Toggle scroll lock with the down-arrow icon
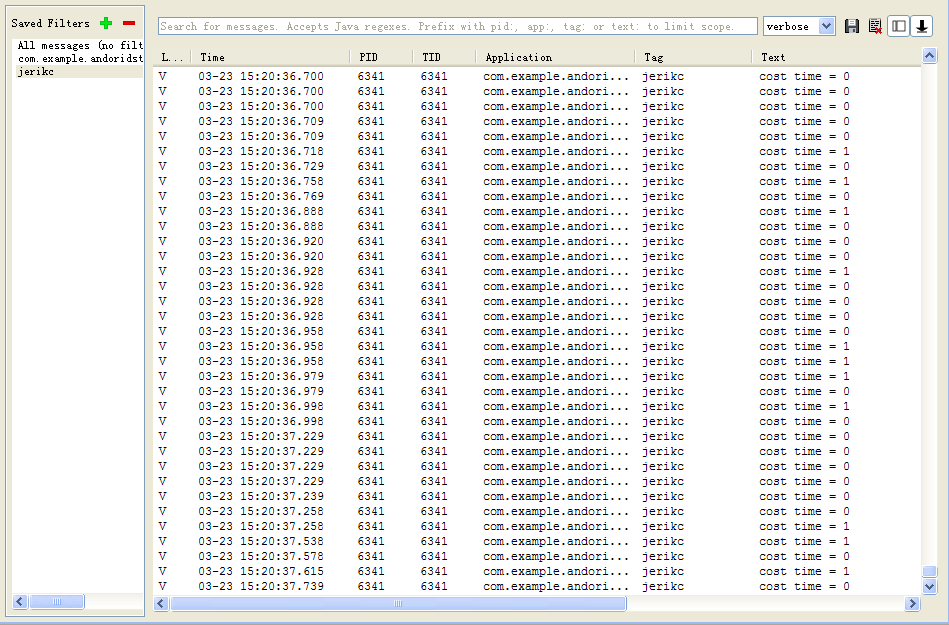 tap(922, 26)
